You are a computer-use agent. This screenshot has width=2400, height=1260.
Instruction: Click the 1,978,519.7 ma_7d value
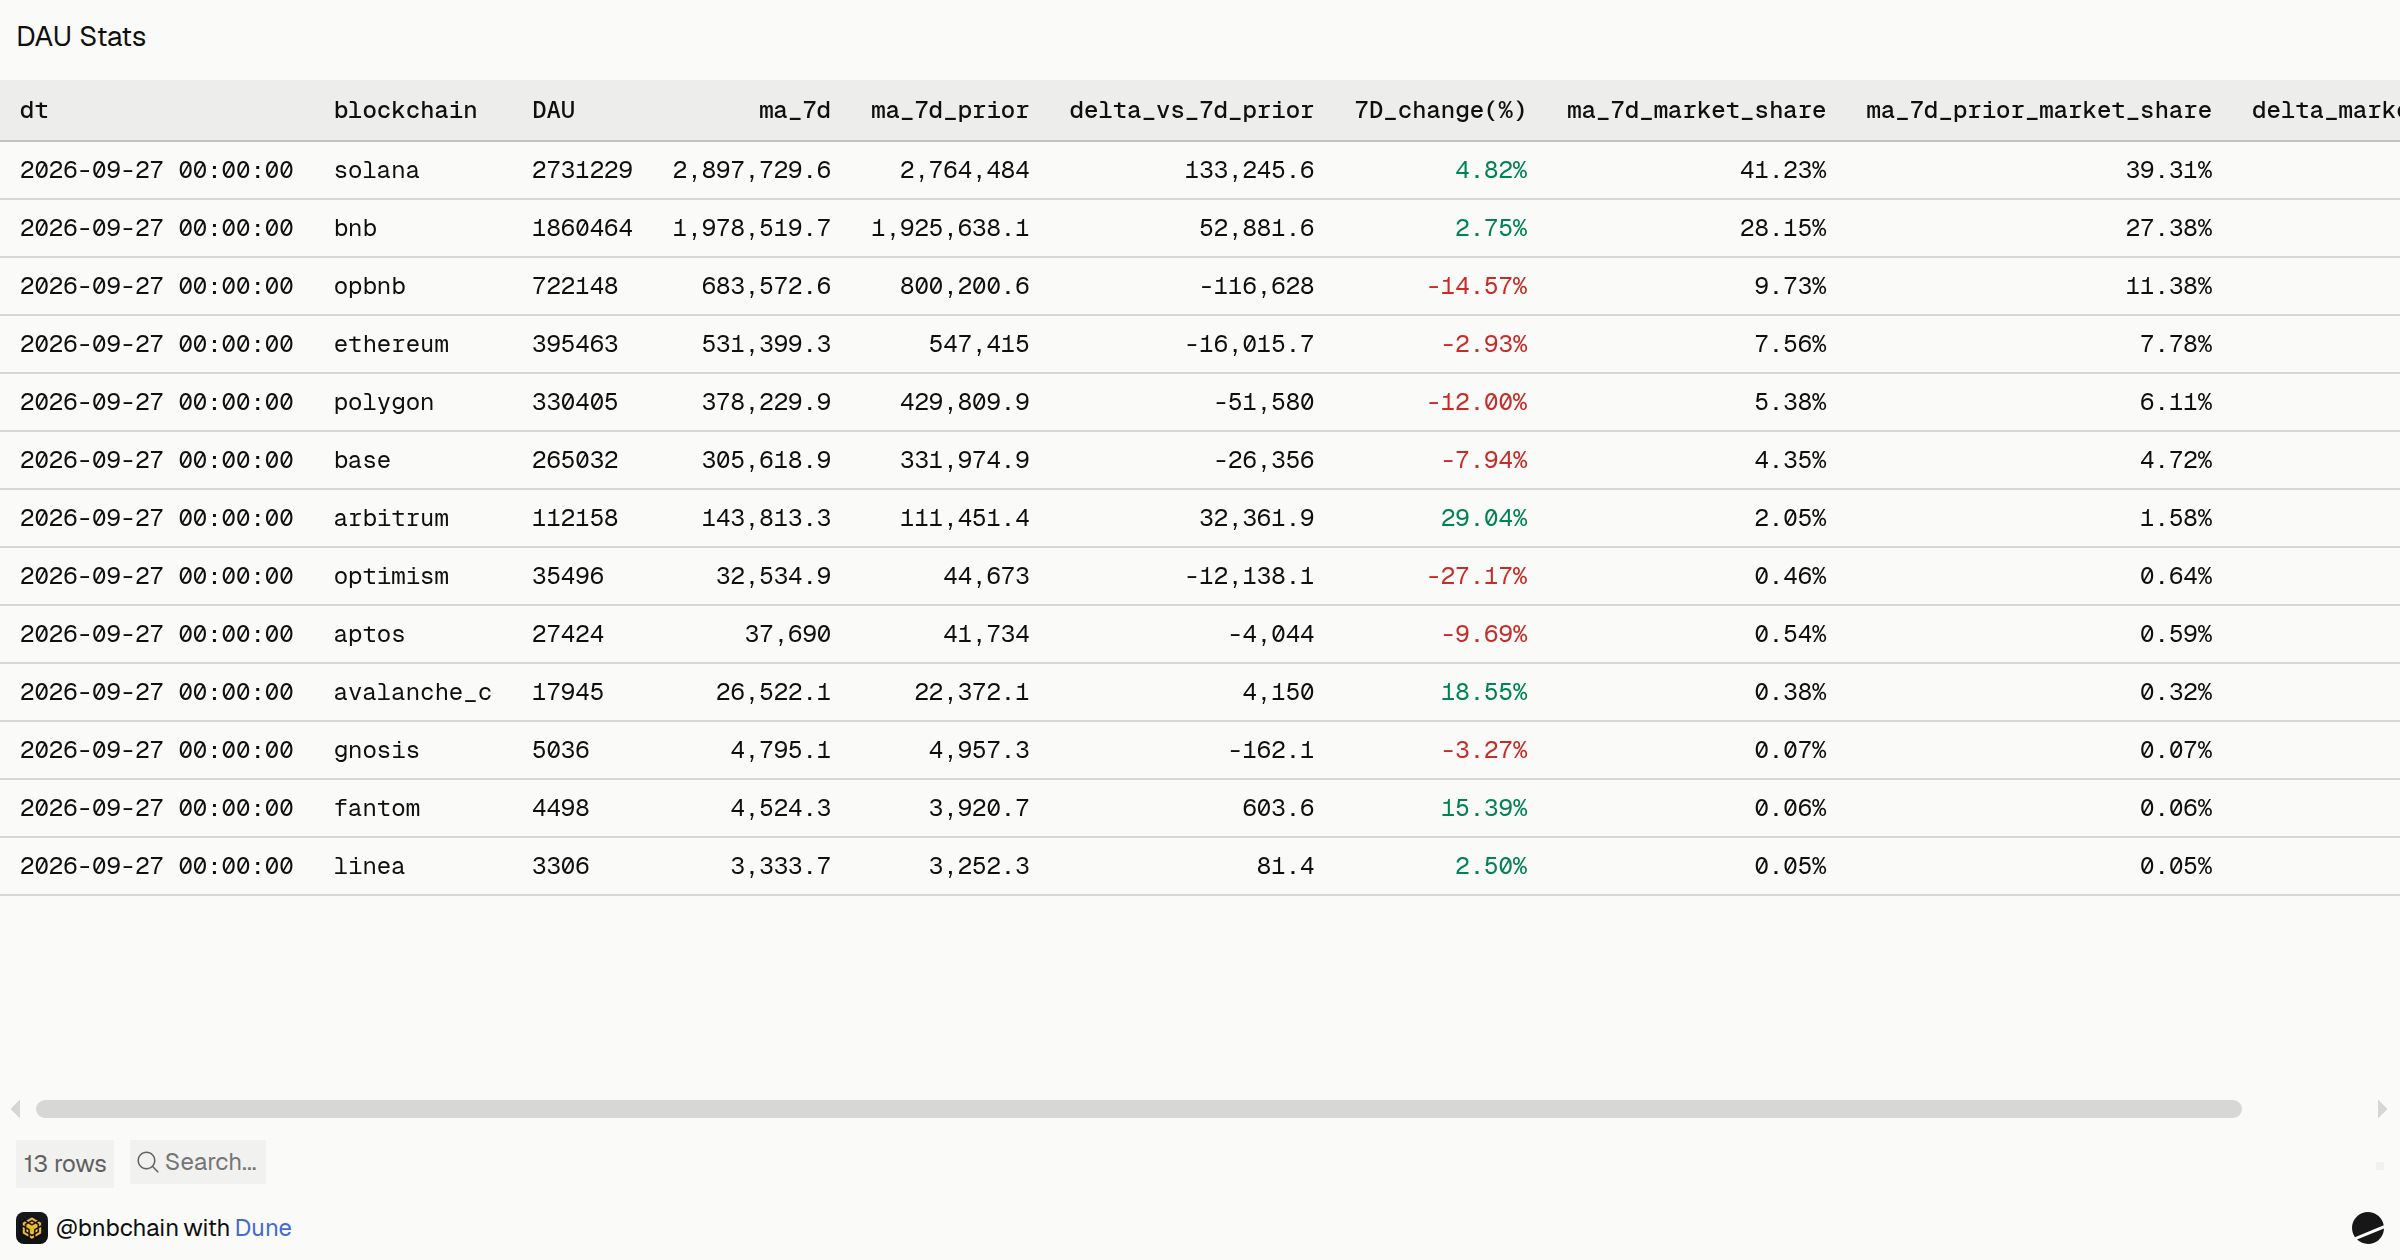[x=751, y=228]
